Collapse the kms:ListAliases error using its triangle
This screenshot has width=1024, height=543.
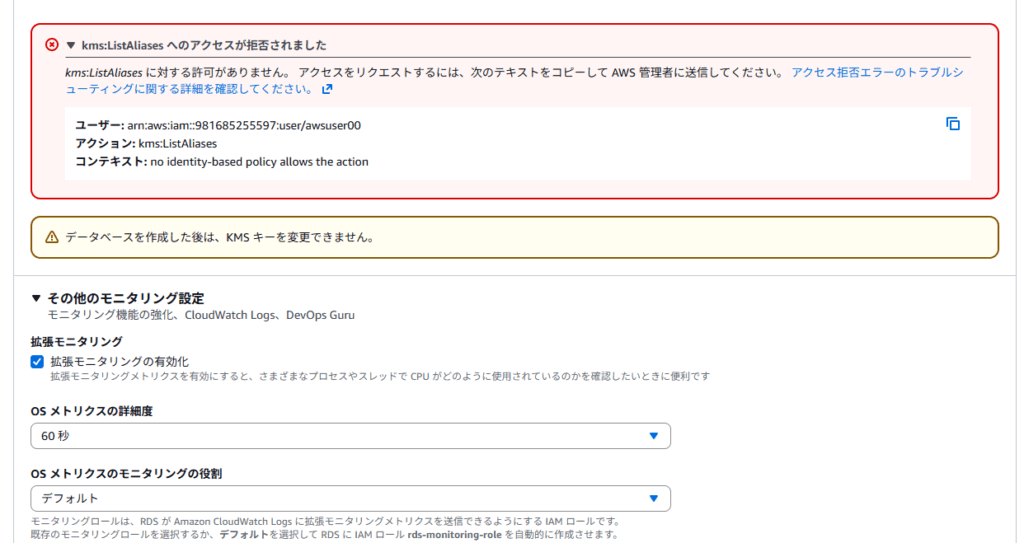coord(71,46)
